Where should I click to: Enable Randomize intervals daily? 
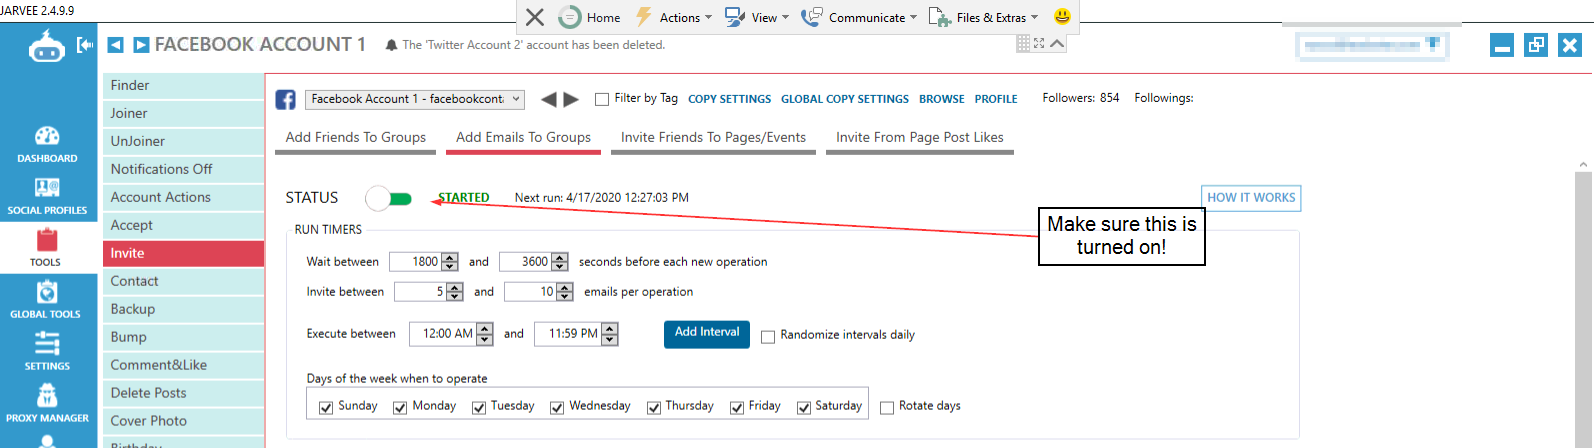(x=768, y=336)
